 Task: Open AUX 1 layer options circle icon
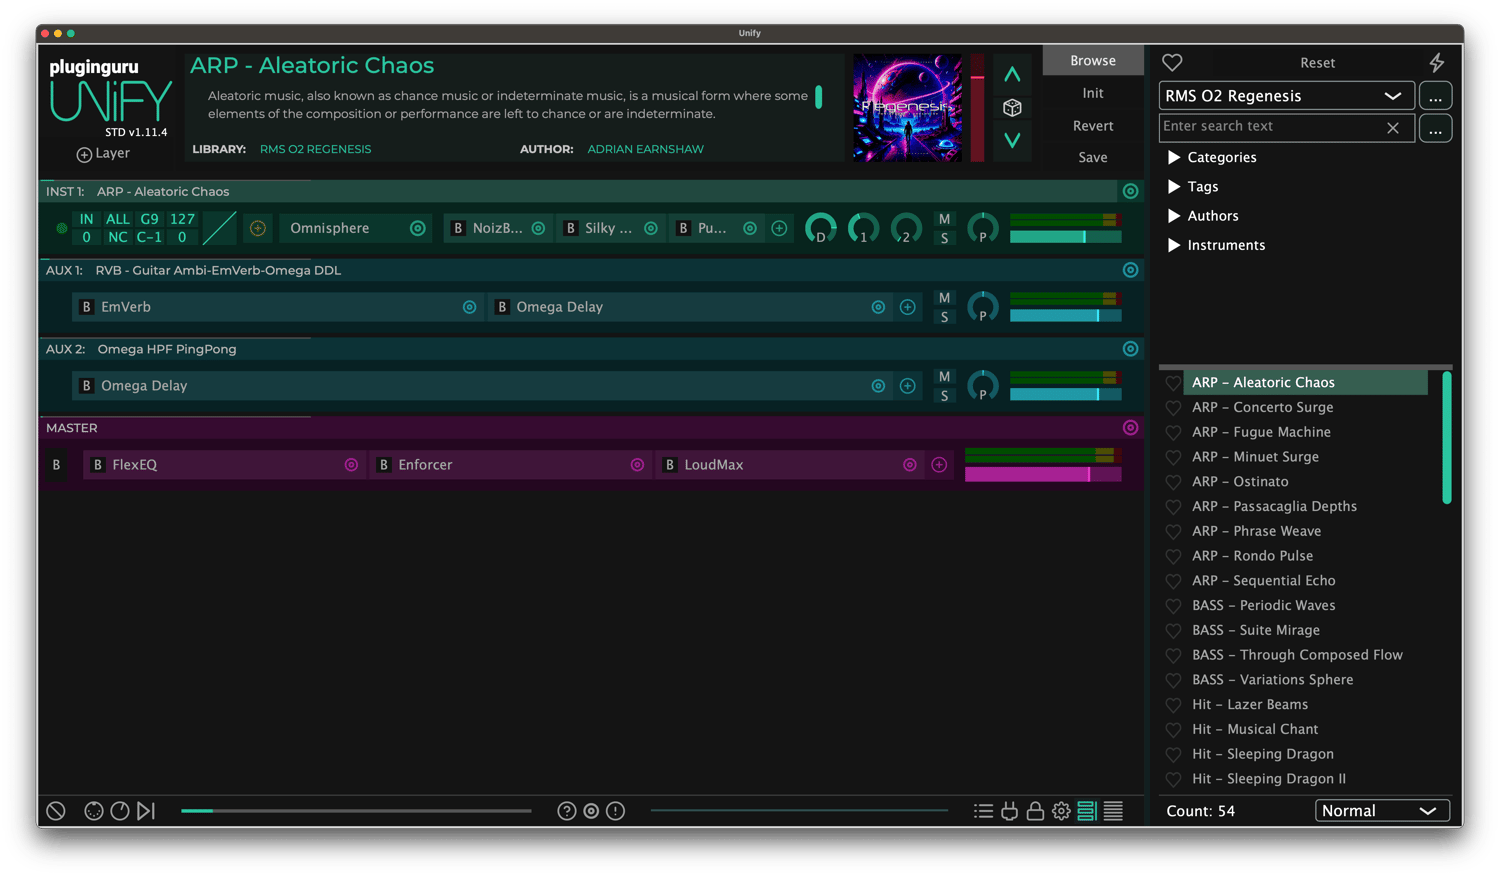click(x=1130, y=270)
